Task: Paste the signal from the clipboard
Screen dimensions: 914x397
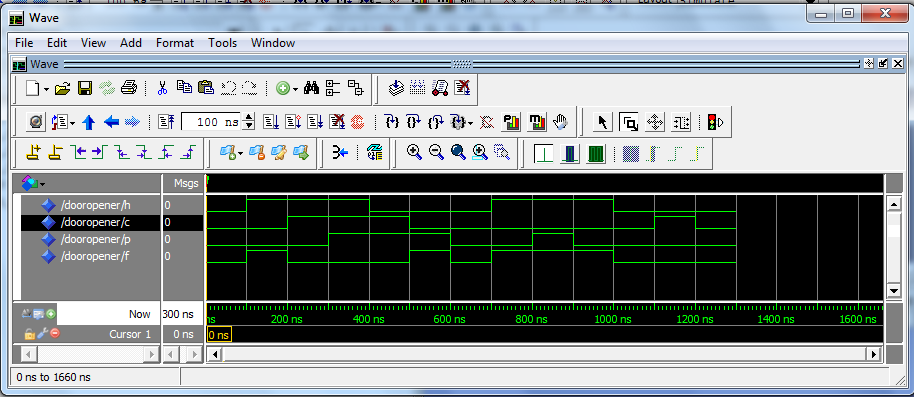Action: [x=205, y=88]
